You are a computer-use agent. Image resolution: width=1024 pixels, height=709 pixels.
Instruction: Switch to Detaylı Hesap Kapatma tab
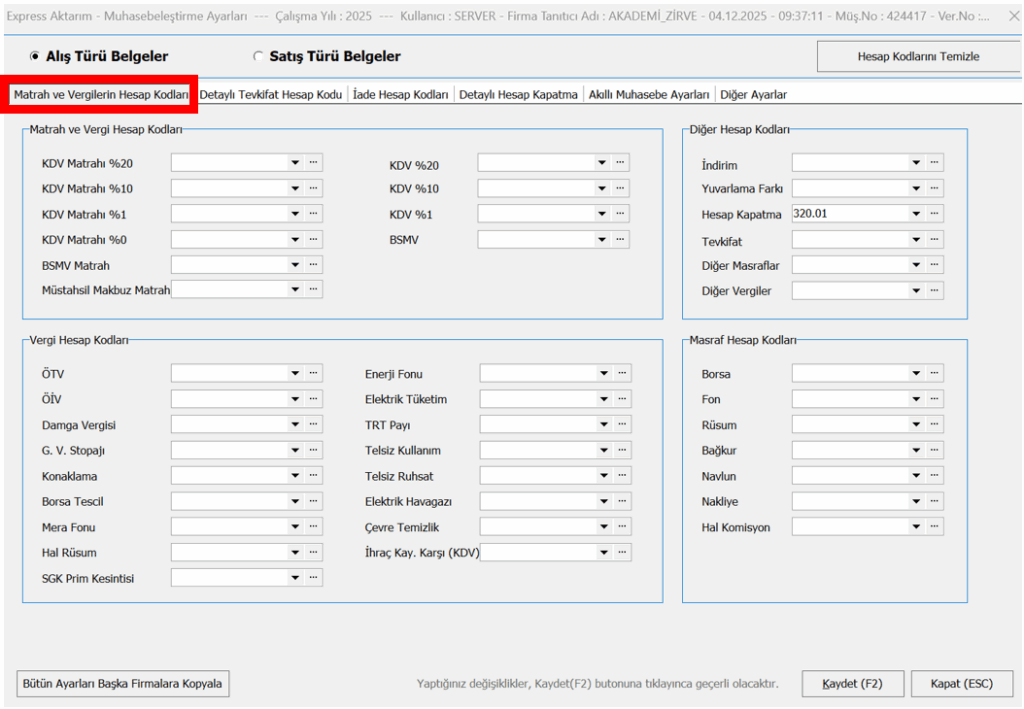(x=519, y=95)
